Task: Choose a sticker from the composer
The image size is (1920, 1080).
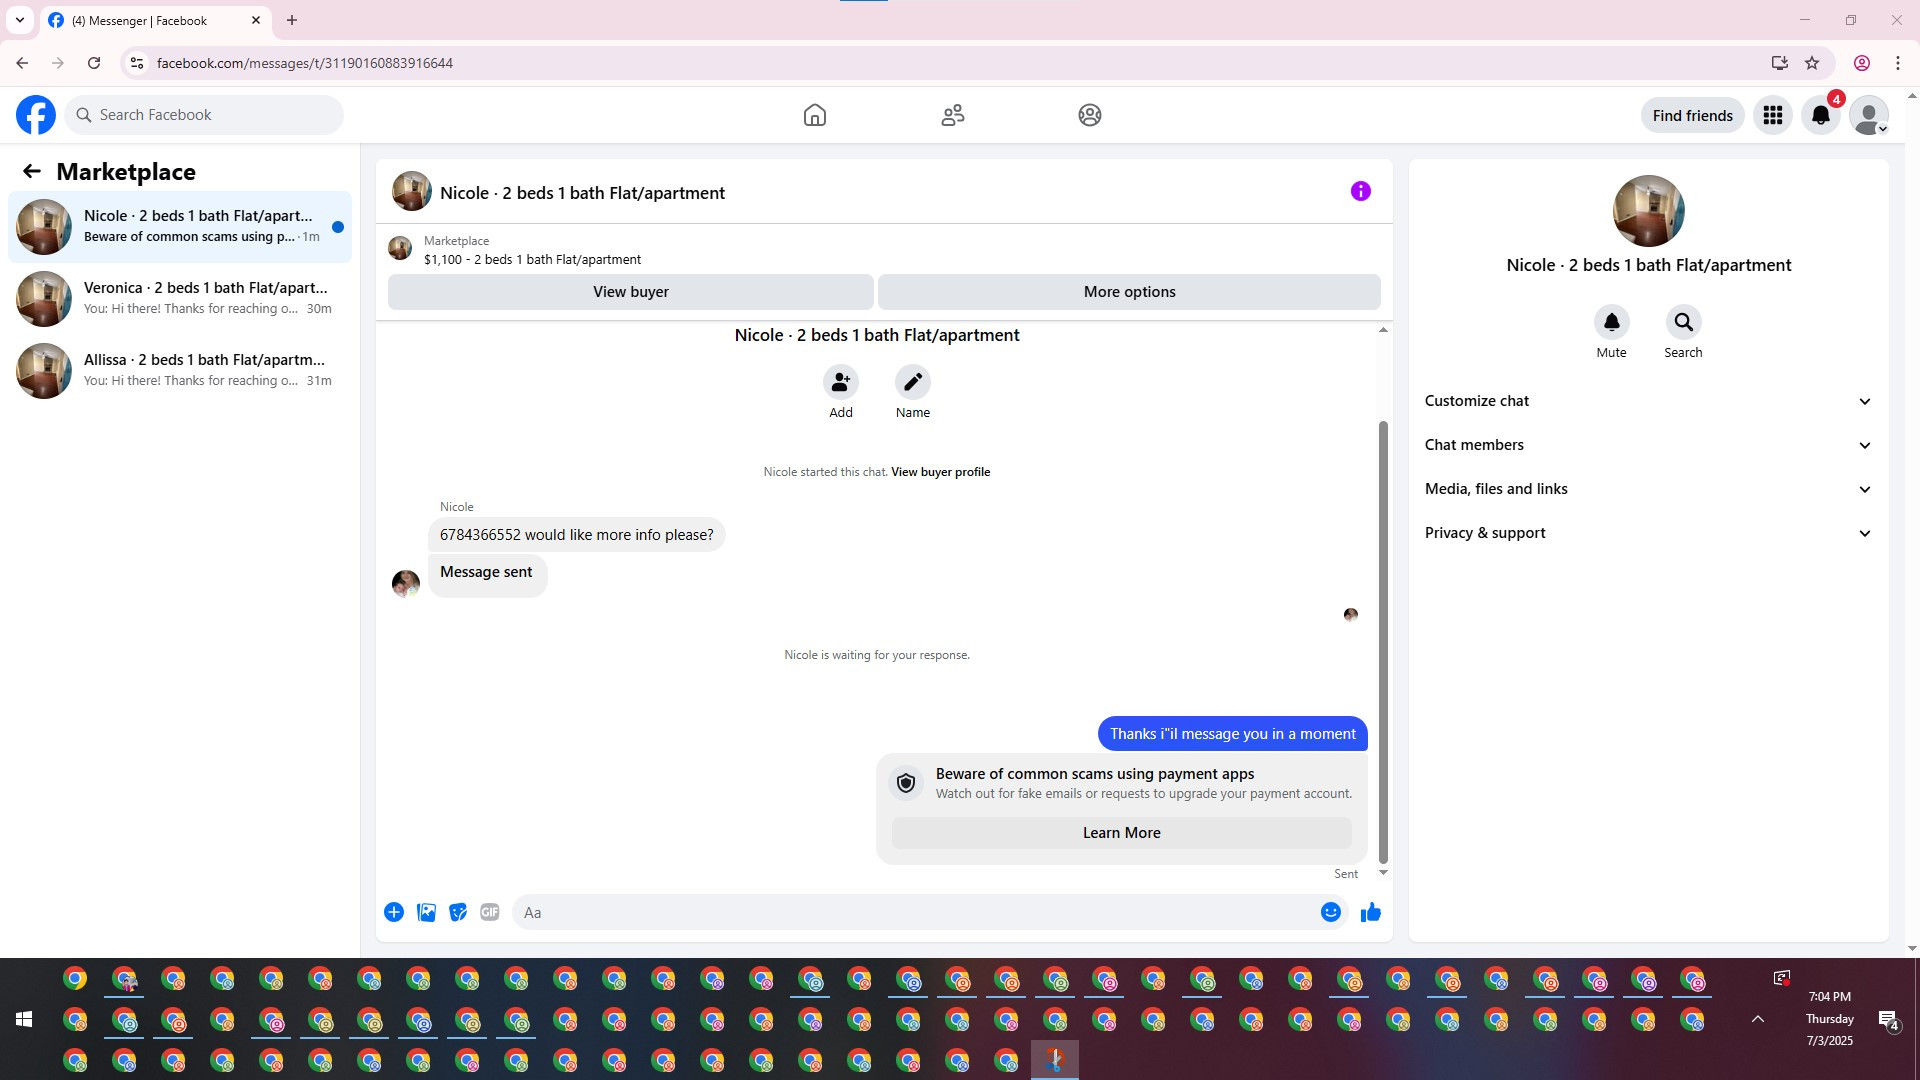Action: [458, 912]
